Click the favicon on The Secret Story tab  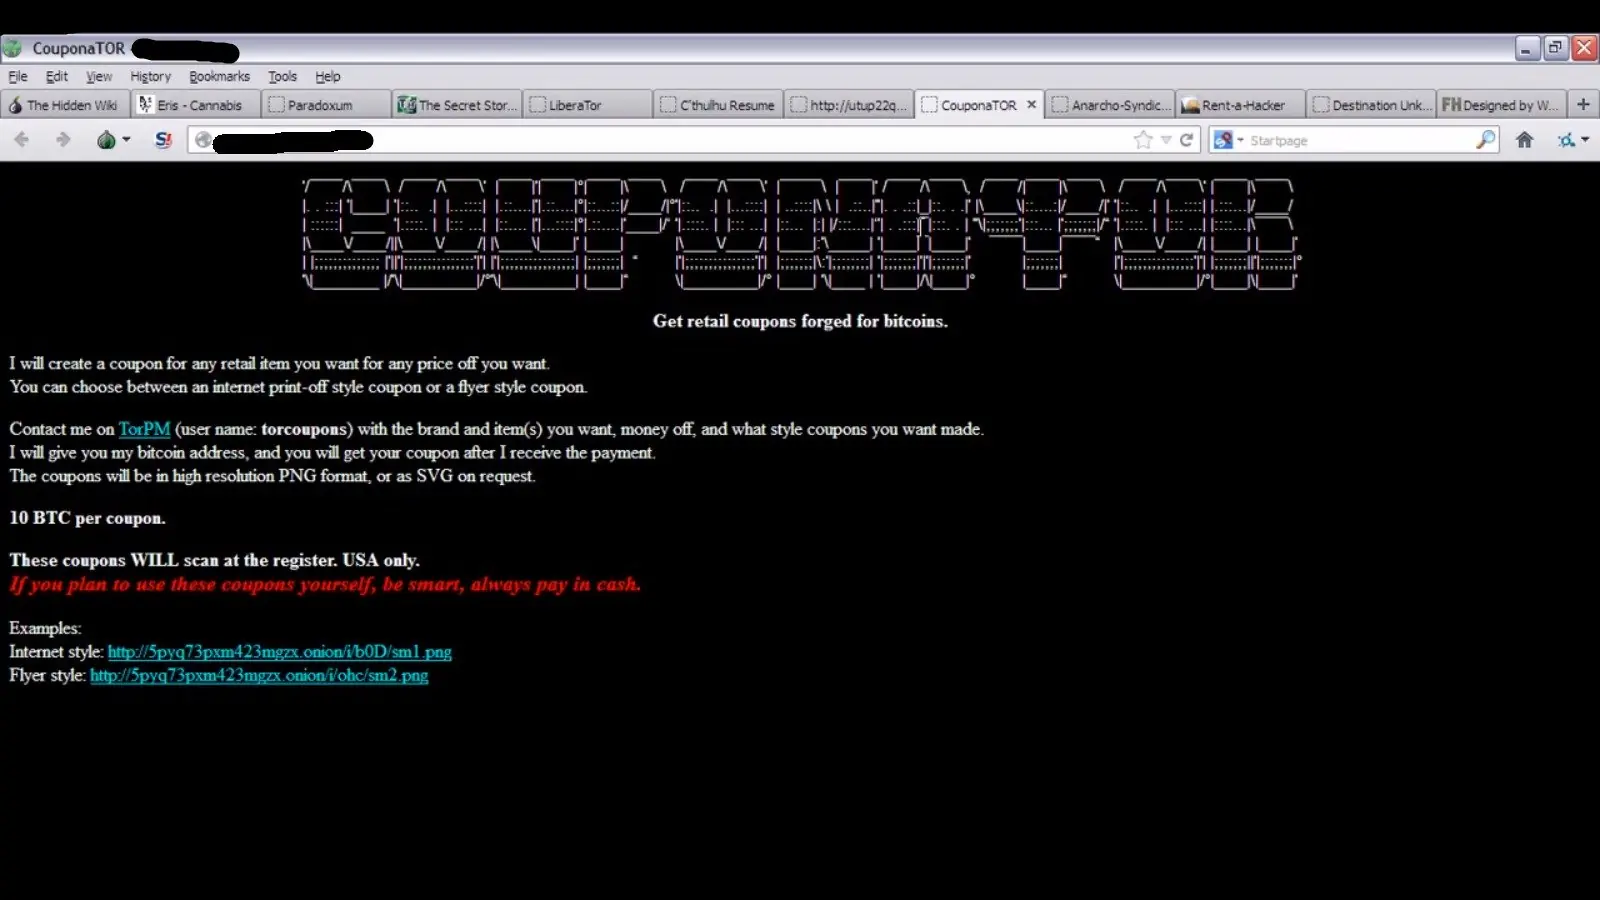(x=406, y=105)
